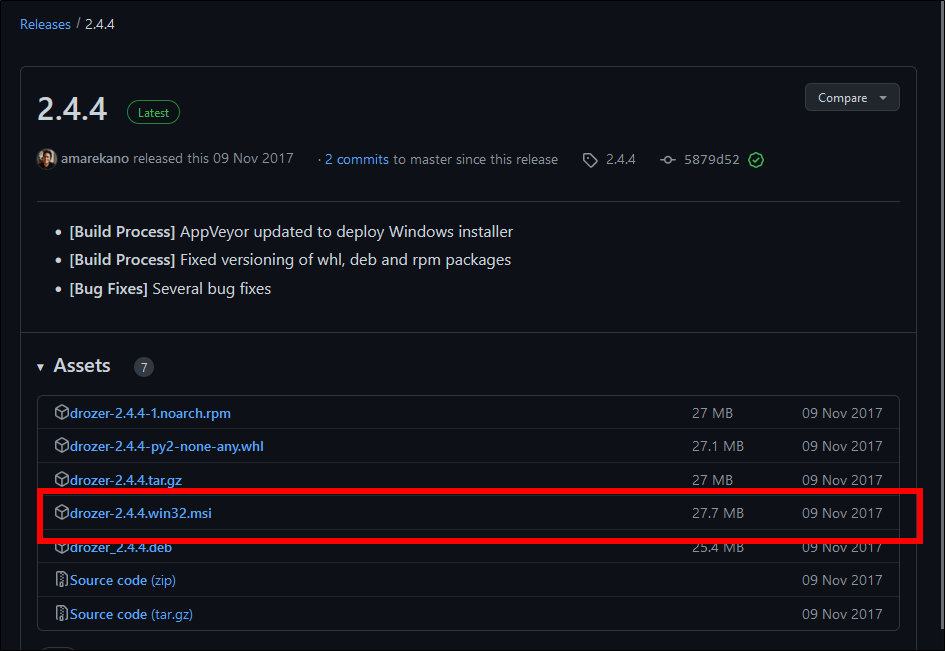The height and width of the screenshot is (651, 945).
Task: Download drozer-2.4.4-1.noarch.rpm
Action: click(x=150, y=414)
